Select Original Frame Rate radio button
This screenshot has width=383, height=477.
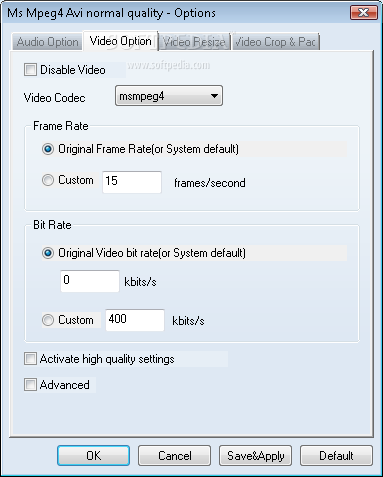[48, 149]
